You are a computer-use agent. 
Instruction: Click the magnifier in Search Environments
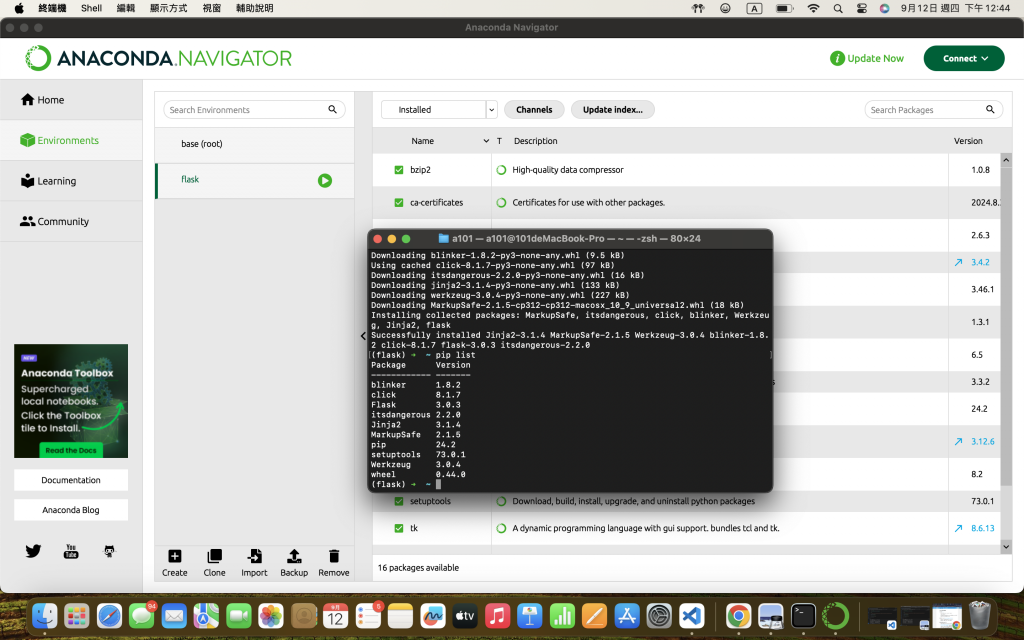[332, 110]
